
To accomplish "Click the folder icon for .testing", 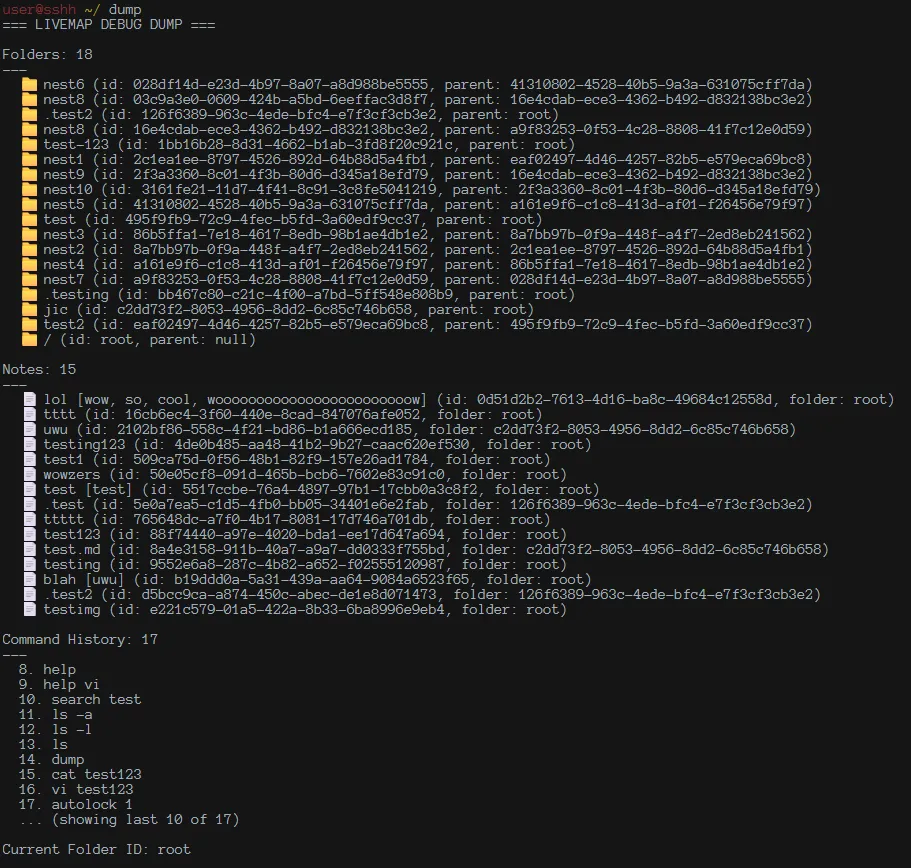I will [x=29, y=295].
